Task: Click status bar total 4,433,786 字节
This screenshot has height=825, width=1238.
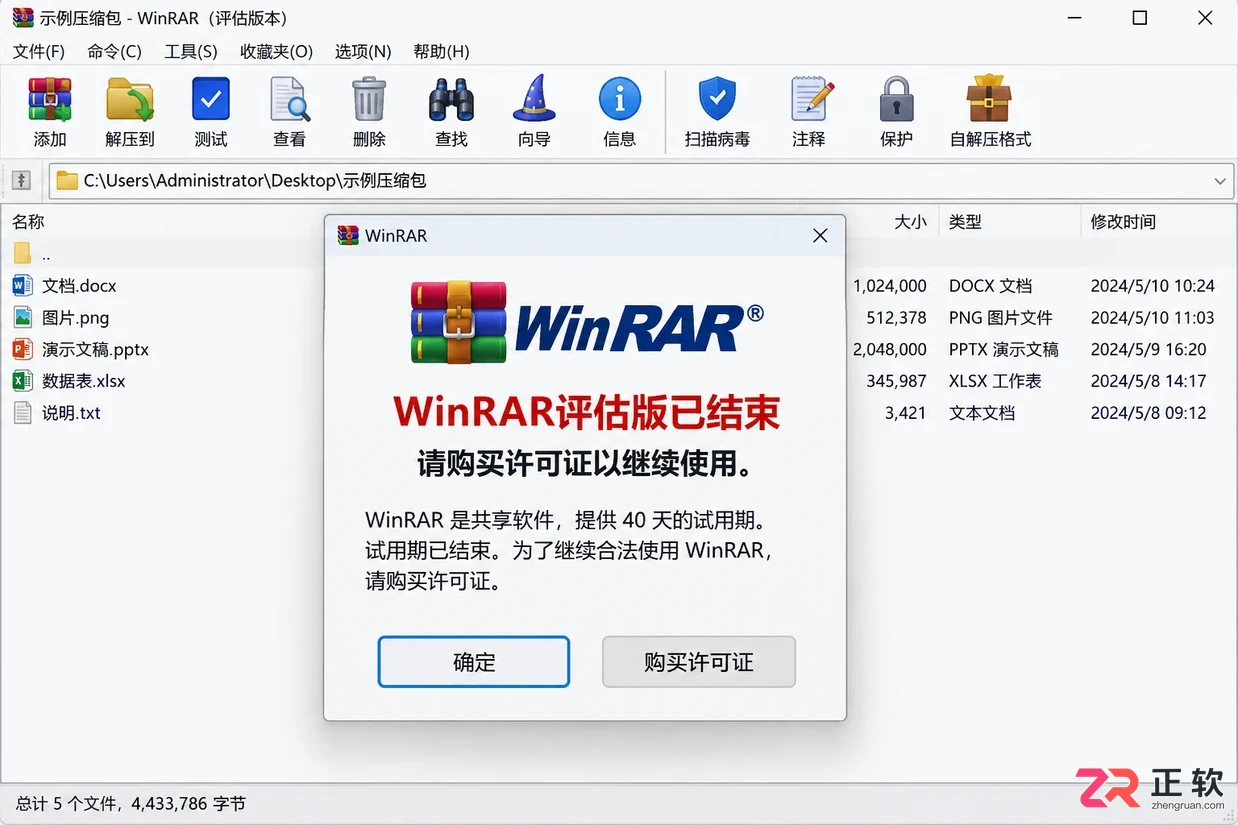Action: (187, 804)
